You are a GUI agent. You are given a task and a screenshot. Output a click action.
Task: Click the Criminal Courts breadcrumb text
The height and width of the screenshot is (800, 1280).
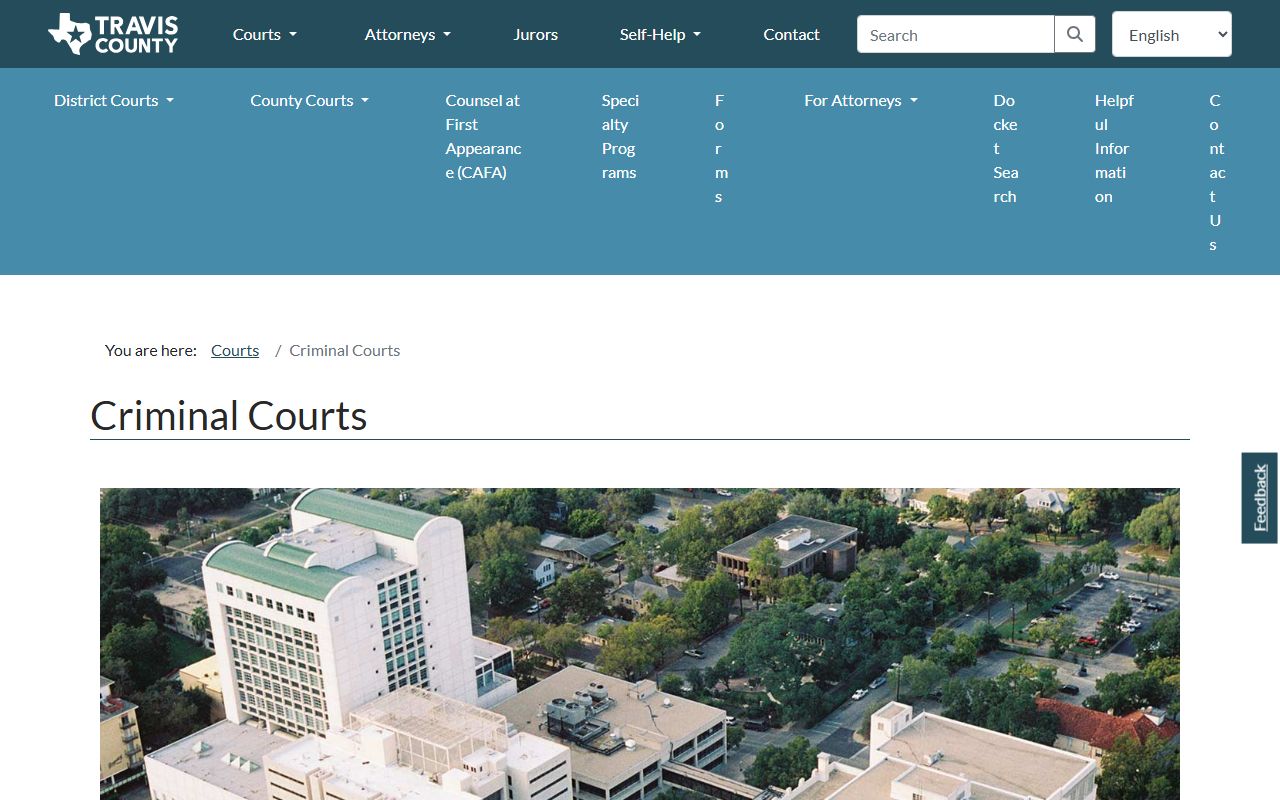345,350
